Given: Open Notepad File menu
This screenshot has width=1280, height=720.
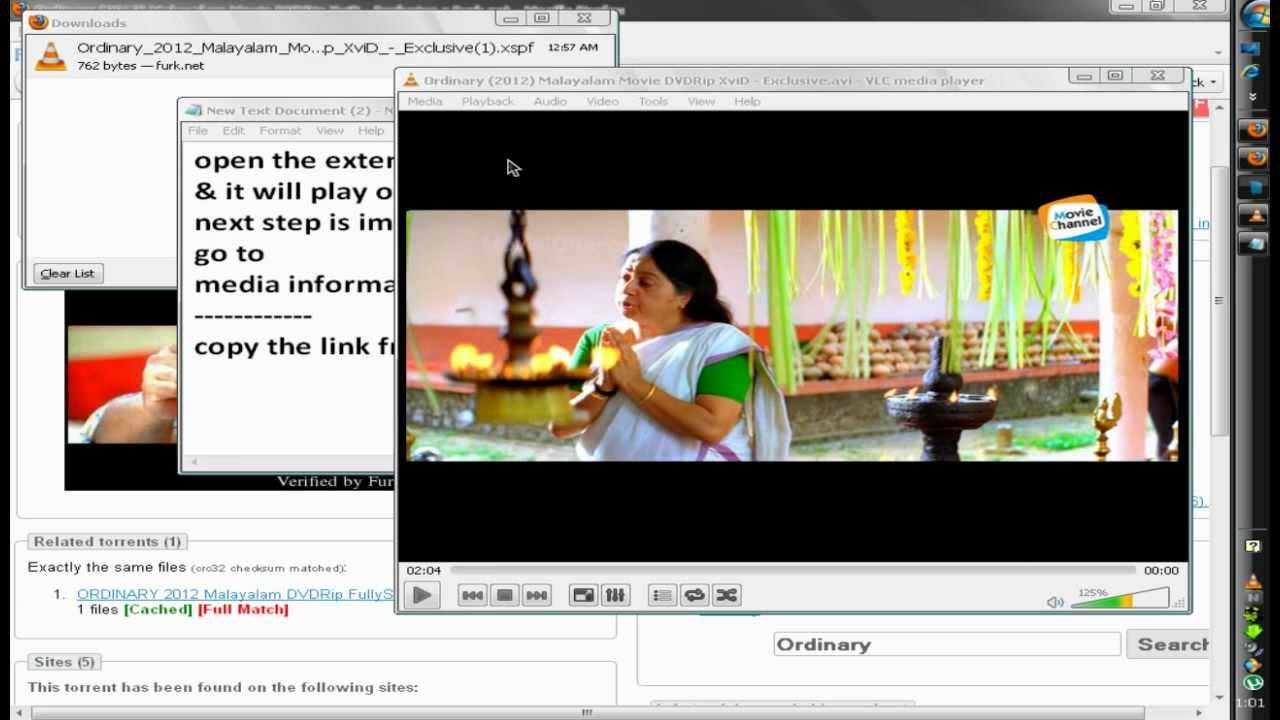Looking at the screenshot, I should click(x=198, y=131).
